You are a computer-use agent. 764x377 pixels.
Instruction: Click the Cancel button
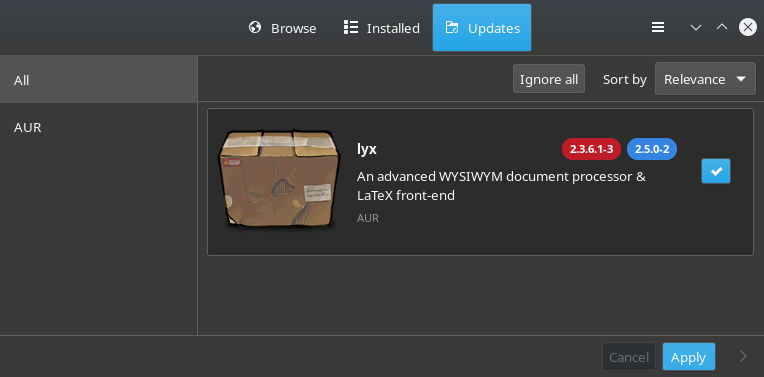(629, 357)
